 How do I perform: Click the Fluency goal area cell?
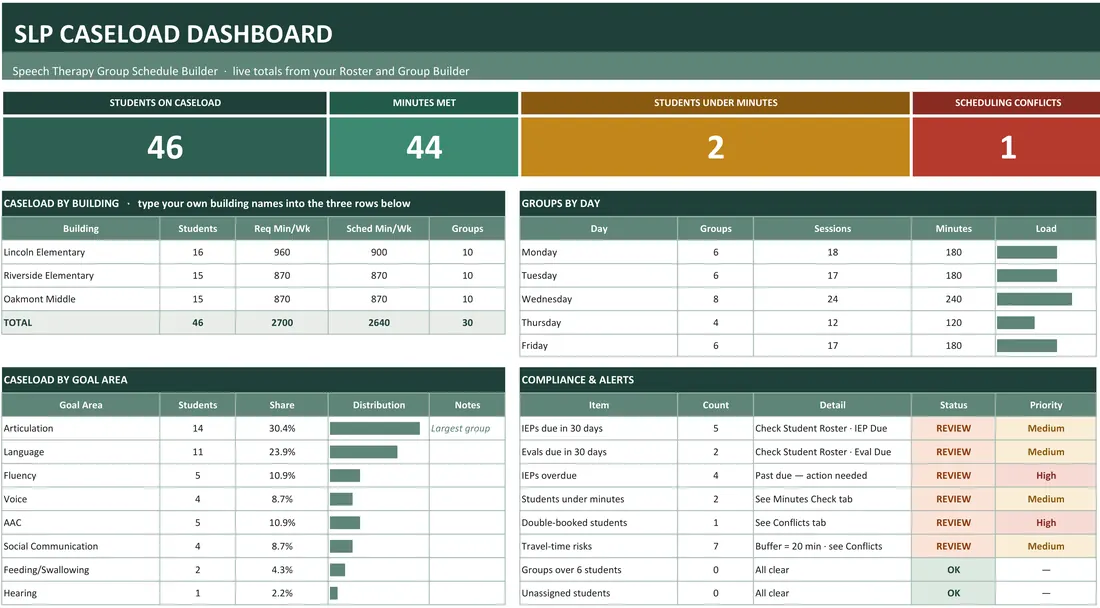(80, 475)
